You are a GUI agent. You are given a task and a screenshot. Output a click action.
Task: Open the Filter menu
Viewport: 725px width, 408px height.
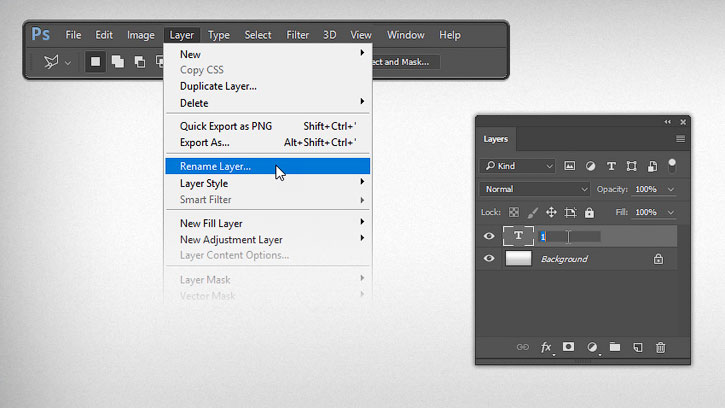(297, 35)
